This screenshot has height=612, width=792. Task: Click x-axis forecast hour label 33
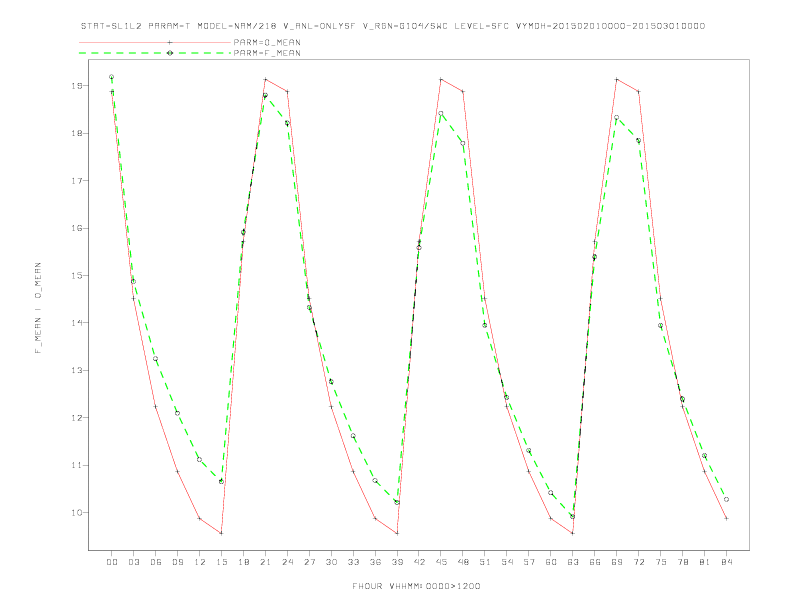tap(354, 562)
